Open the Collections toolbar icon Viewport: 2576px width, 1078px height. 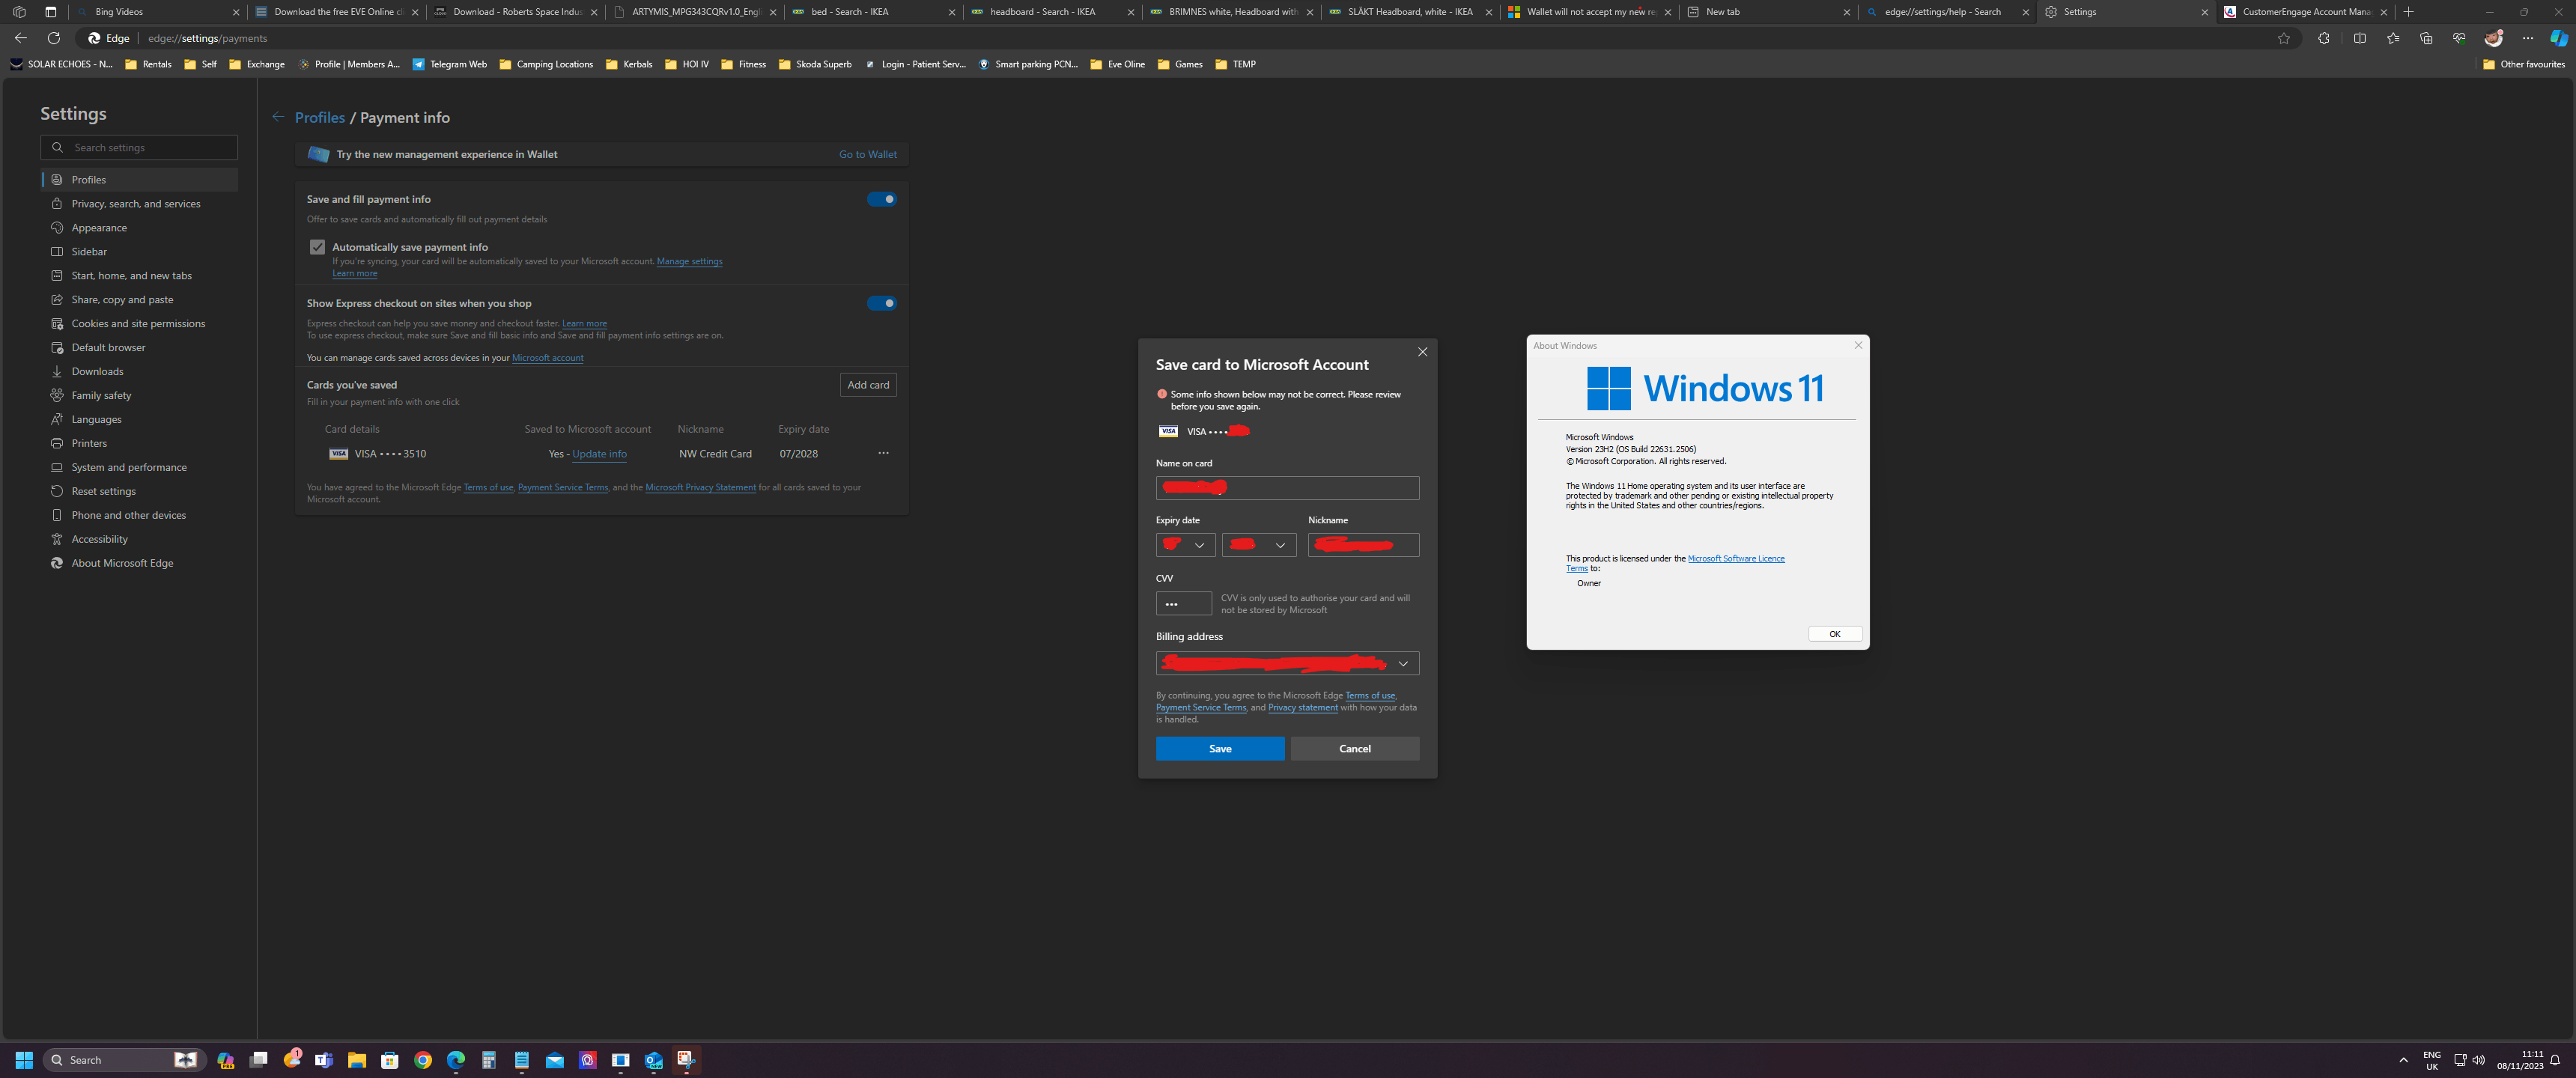coord(2426,38)
